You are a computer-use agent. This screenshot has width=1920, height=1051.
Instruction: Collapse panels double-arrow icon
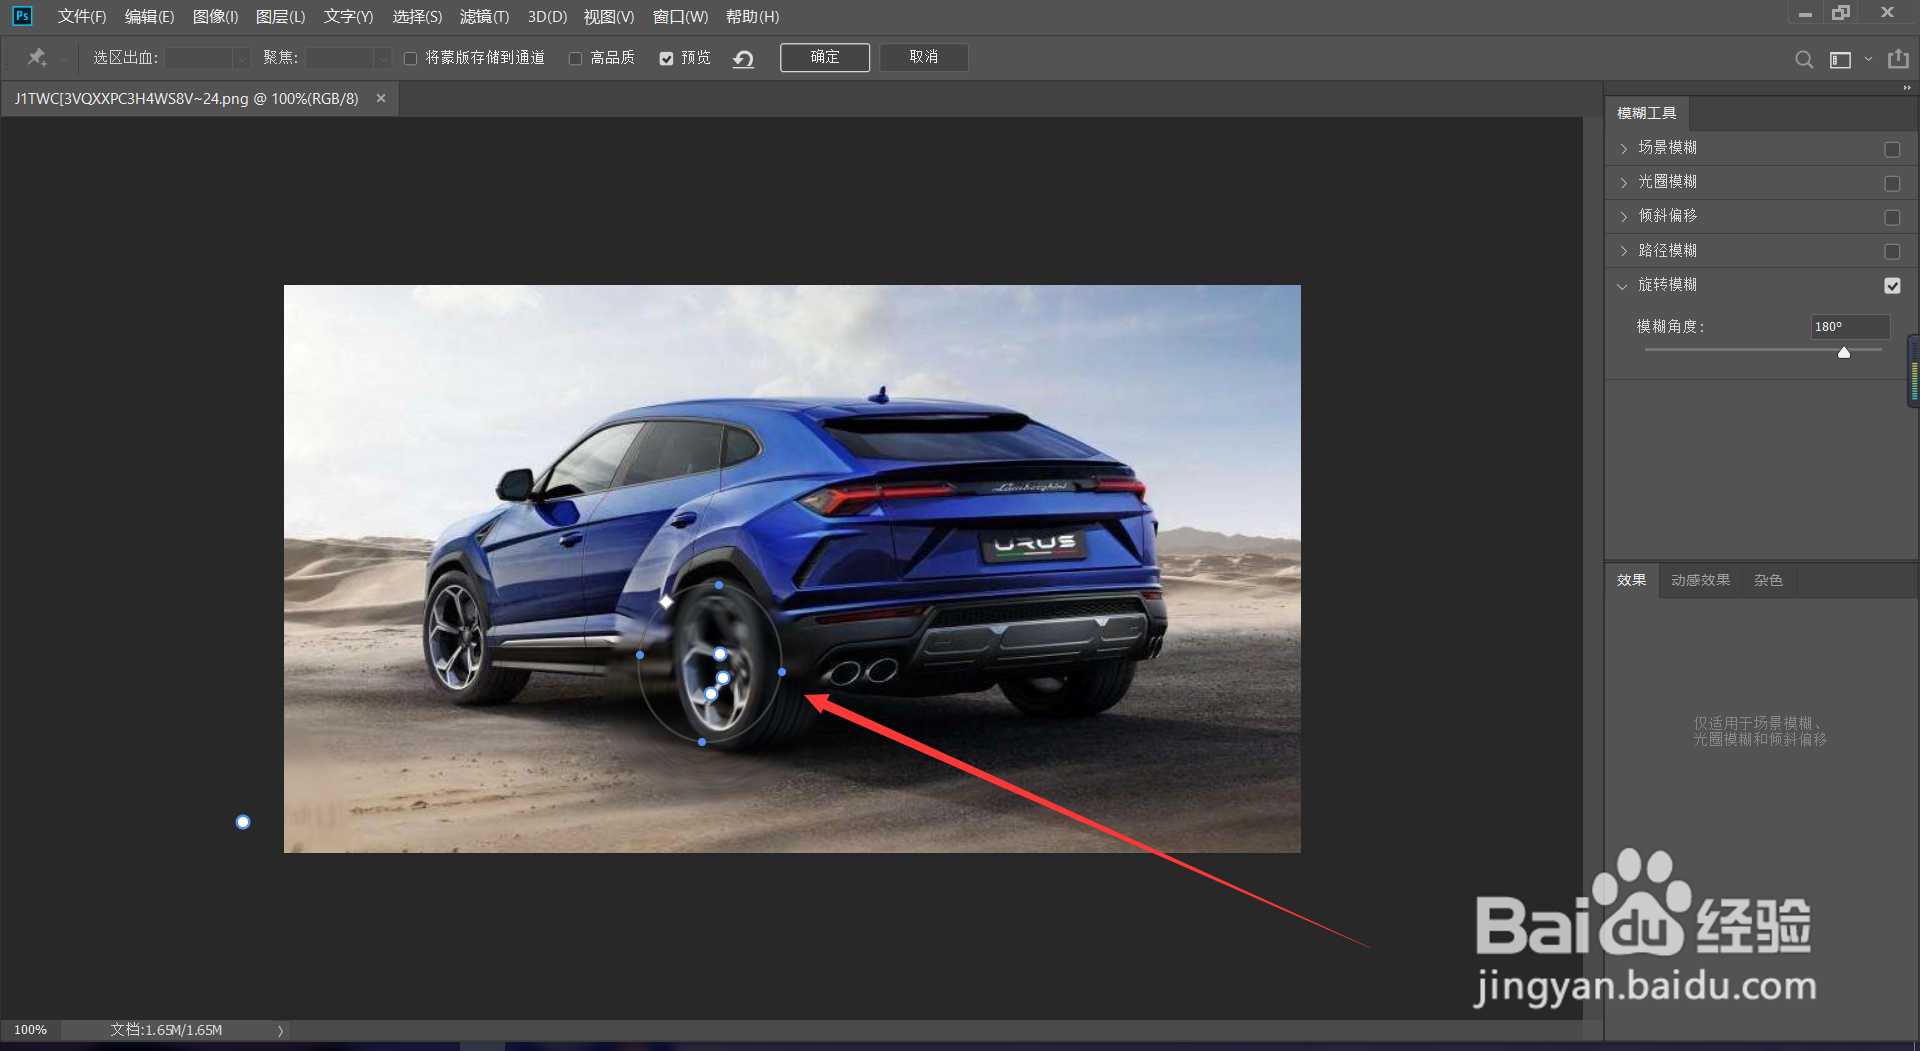(x=1907, y=88)
